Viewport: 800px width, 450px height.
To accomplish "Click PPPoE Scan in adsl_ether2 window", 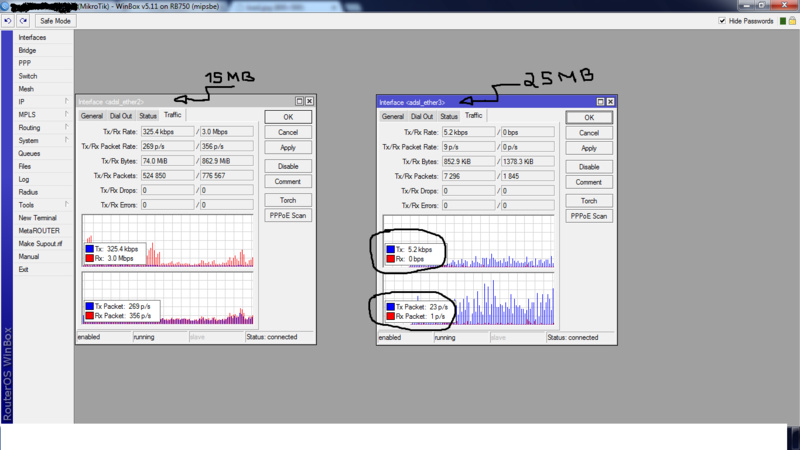I will [x=288, y=216].
